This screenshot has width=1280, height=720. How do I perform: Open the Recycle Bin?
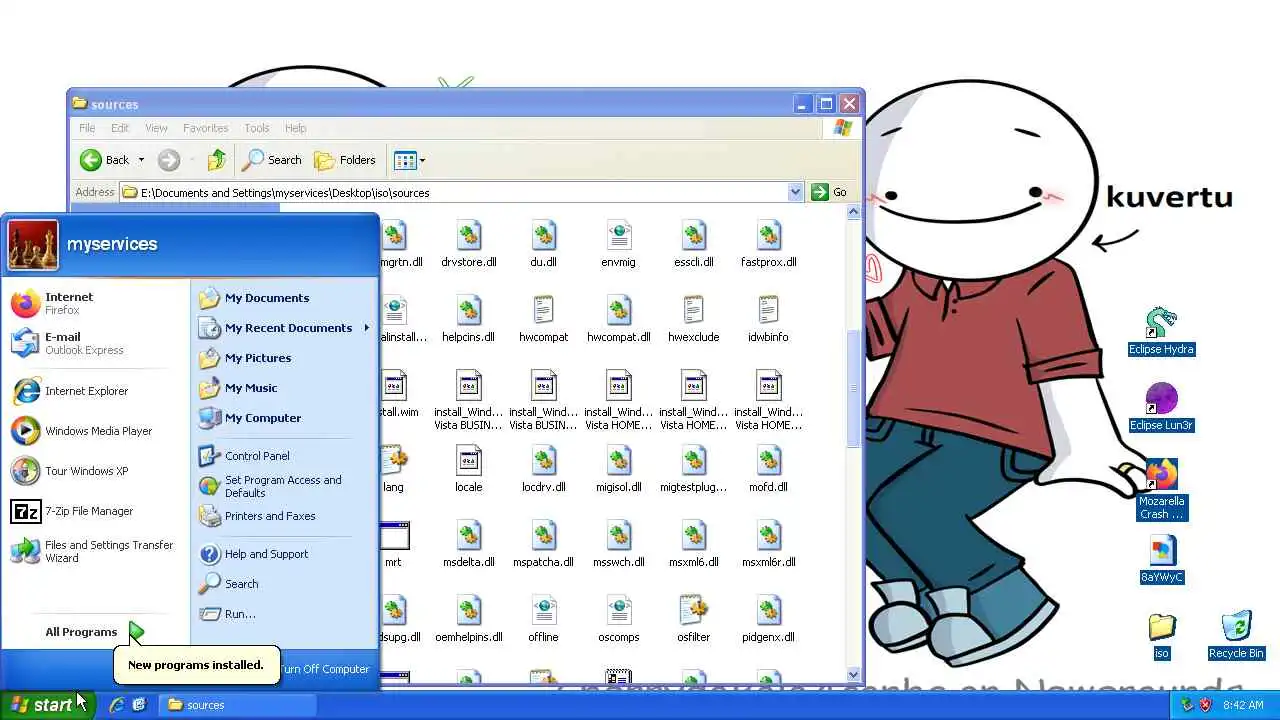click(x=1236, y=636)
